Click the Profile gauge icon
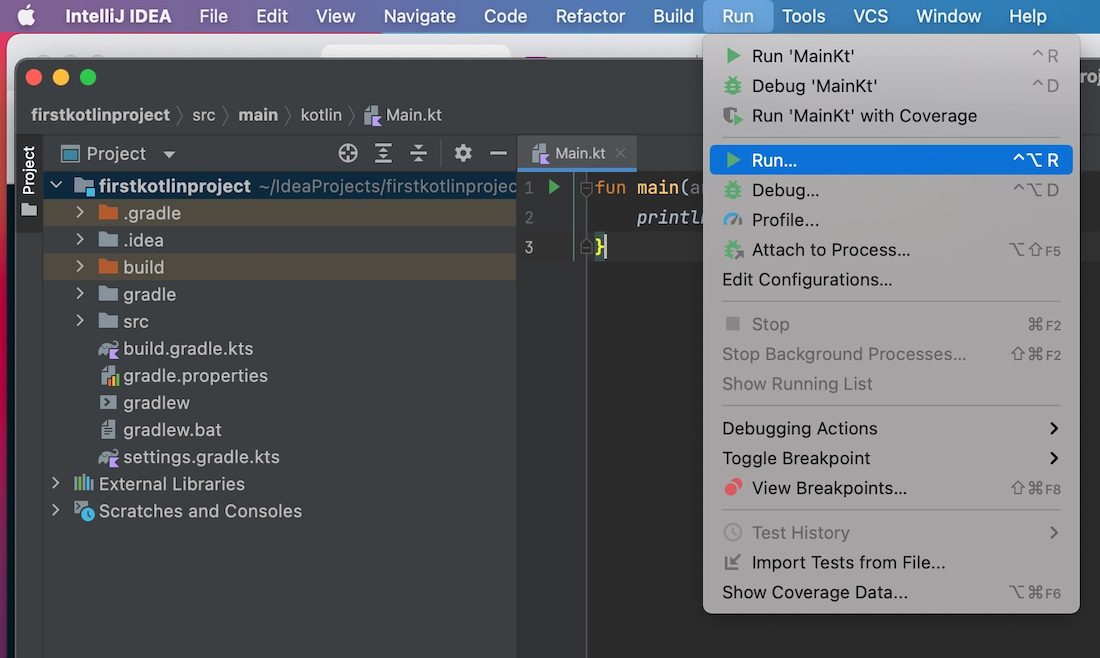The width and height of the screenshot is (1100, 658). click(732, 220)
